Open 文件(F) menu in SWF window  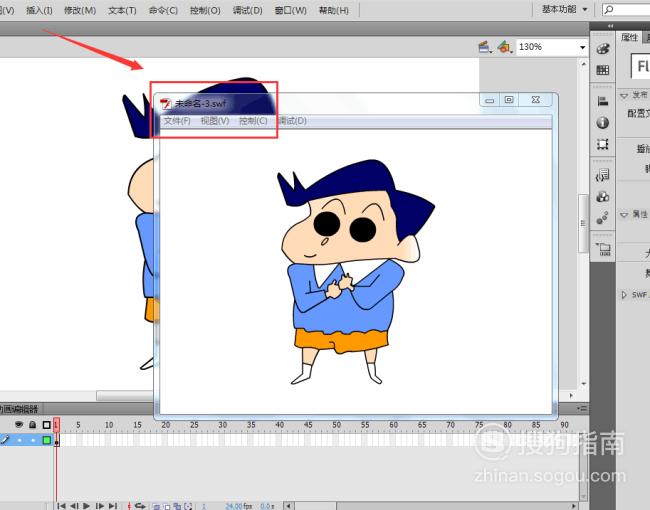177,121
